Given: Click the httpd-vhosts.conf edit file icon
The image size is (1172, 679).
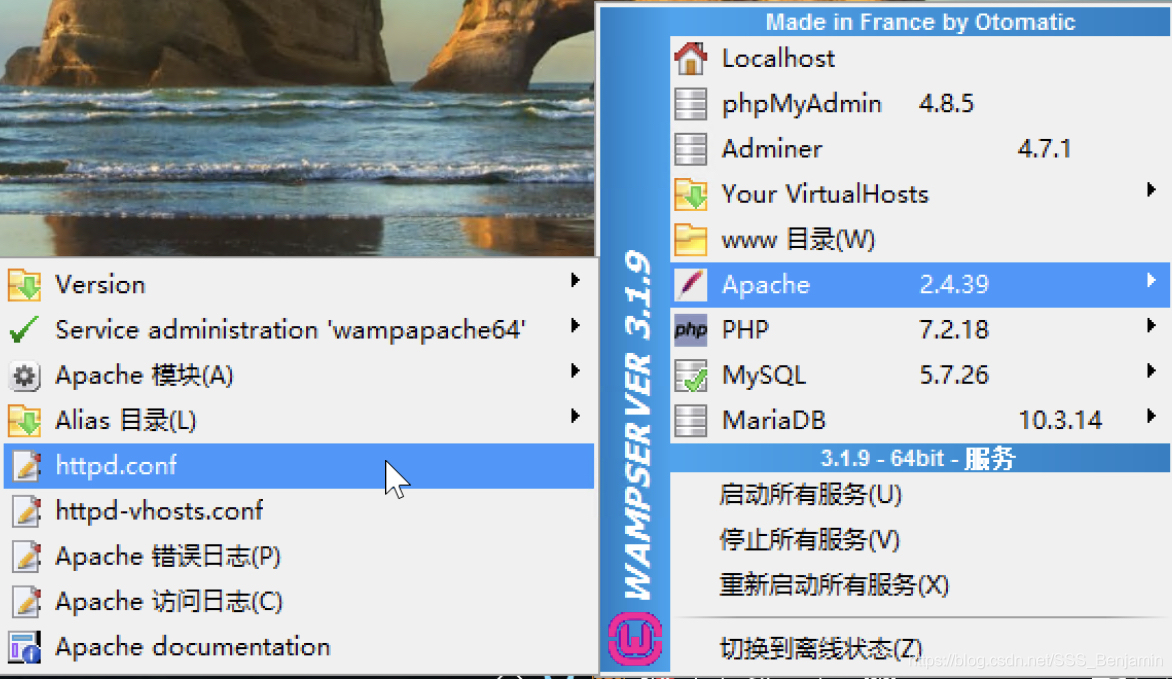Looking at the screenshot, I should (25, 511).
